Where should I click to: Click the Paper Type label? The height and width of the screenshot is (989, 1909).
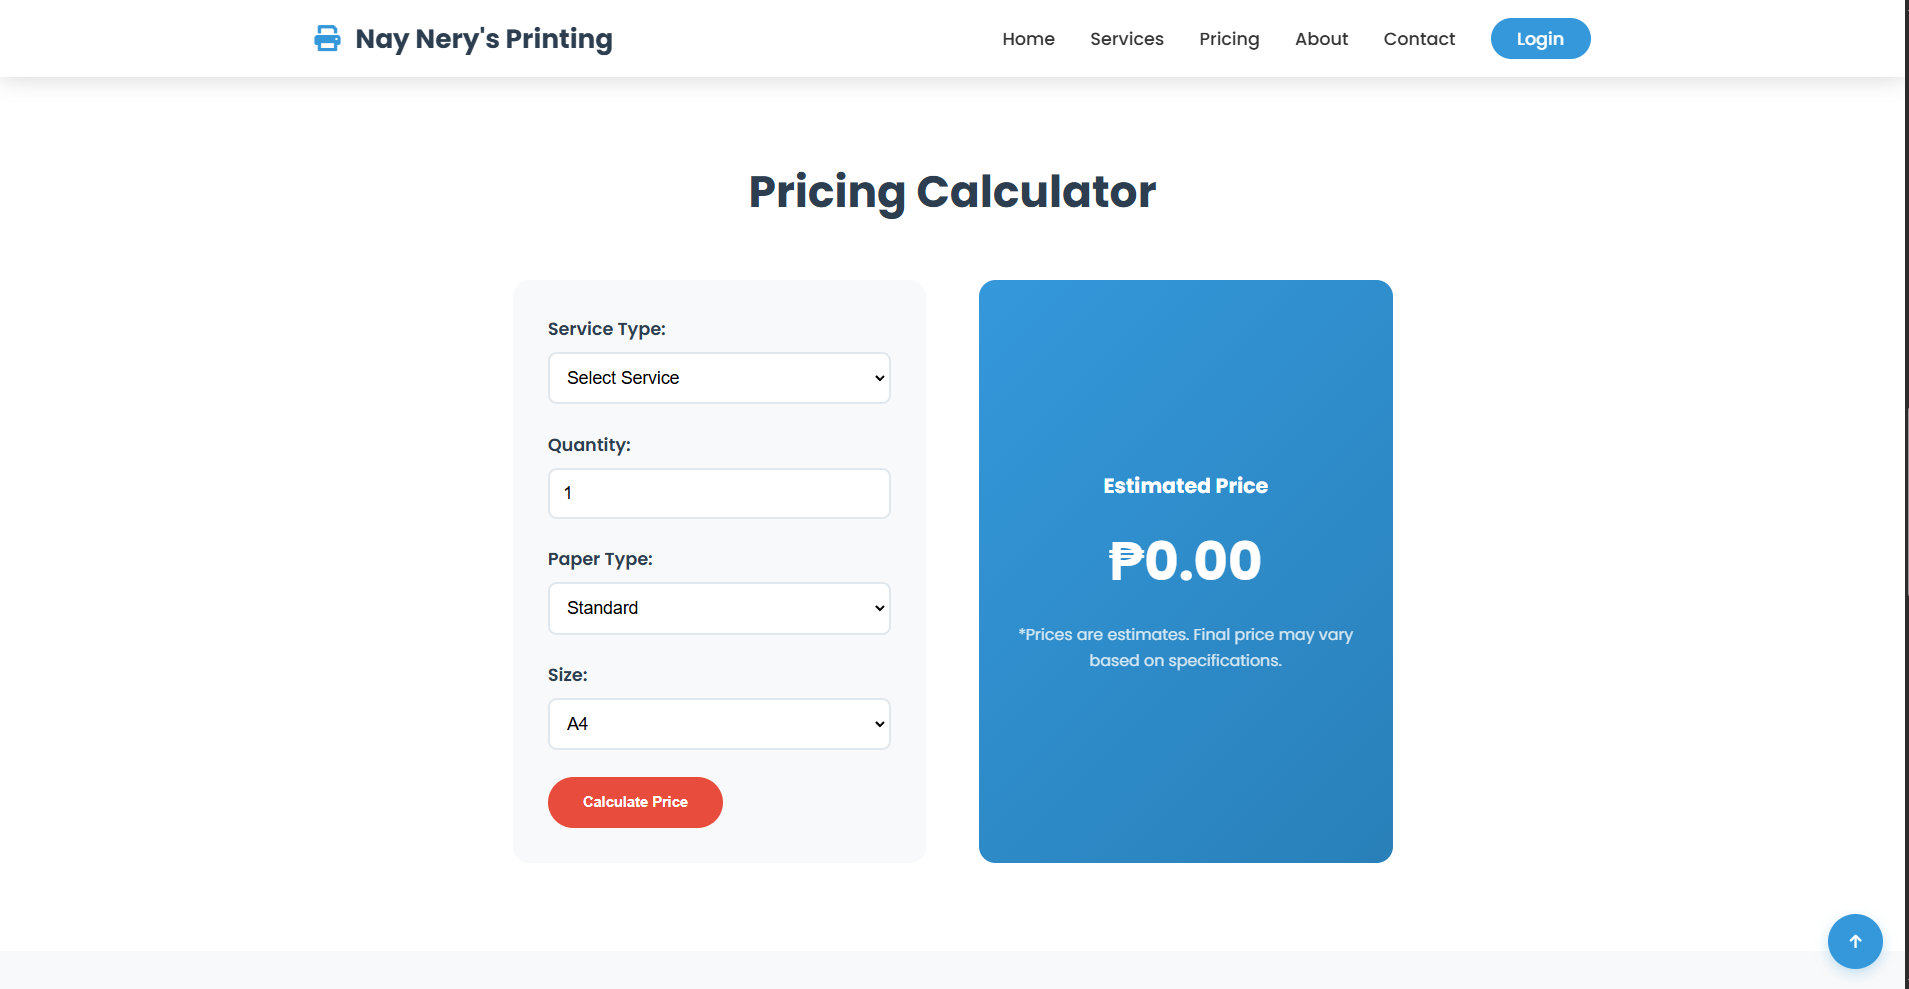[x=600, y=559]
